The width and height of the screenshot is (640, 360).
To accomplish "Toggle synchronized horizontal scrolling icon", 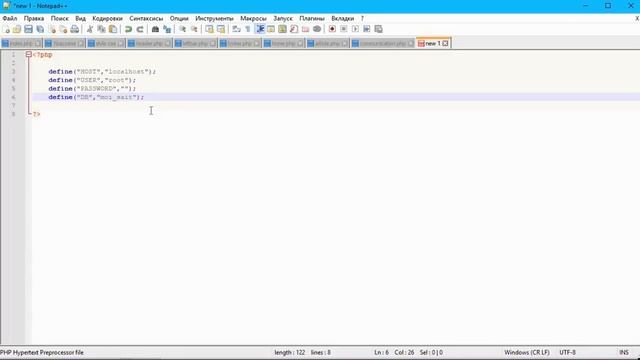I will (221, 29).
